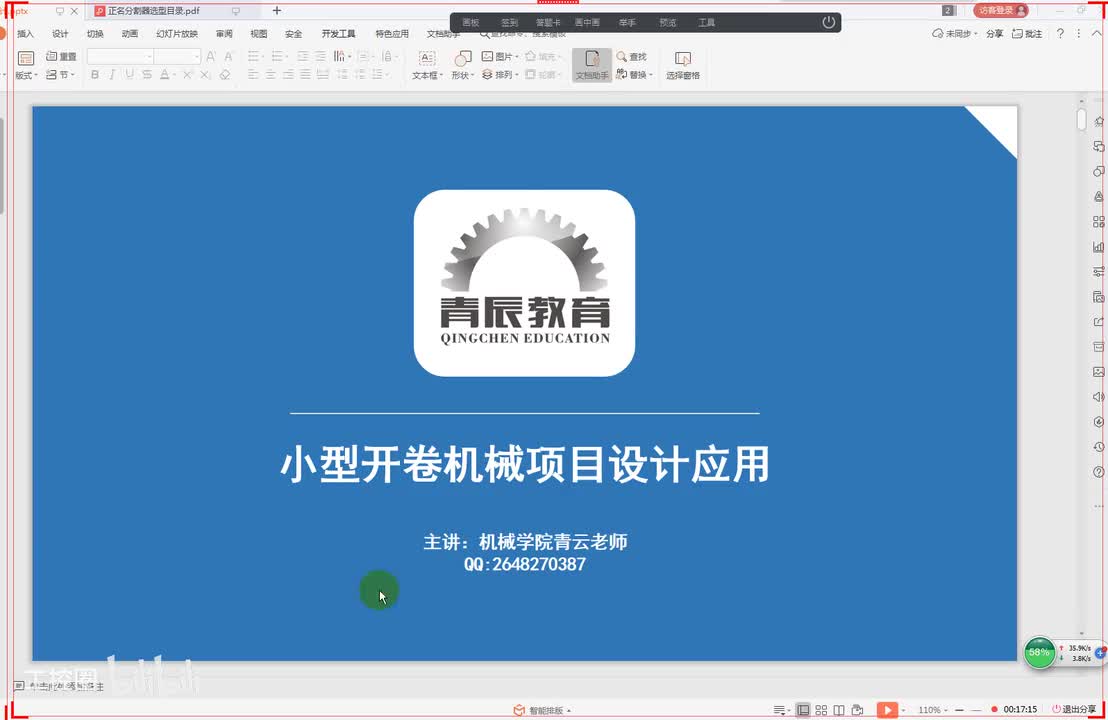Screen dimensions: 1108x720
Task: Open the 节 section dropdown
Action: [x=60, y=74]
